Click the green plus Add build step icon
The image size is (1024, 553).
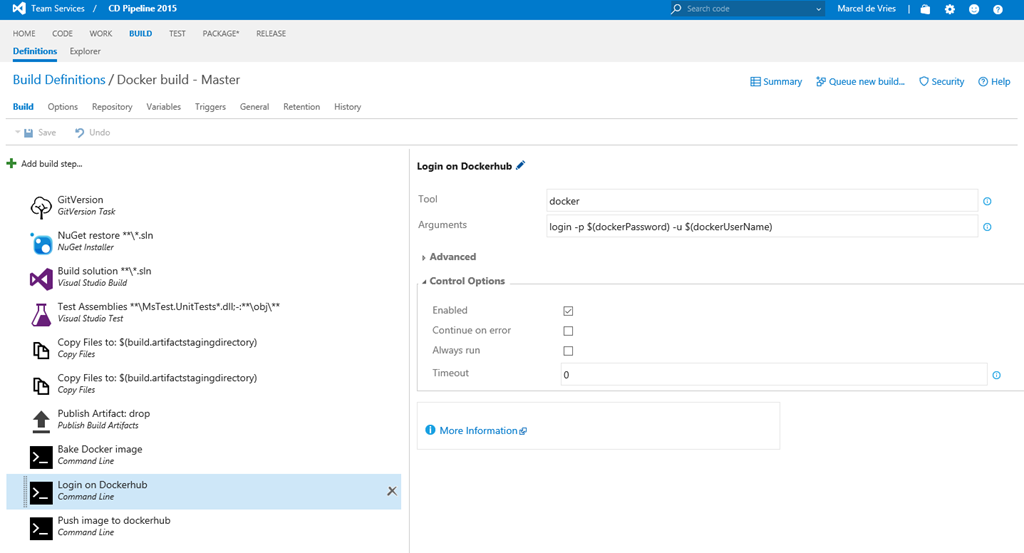click(12, 163)
